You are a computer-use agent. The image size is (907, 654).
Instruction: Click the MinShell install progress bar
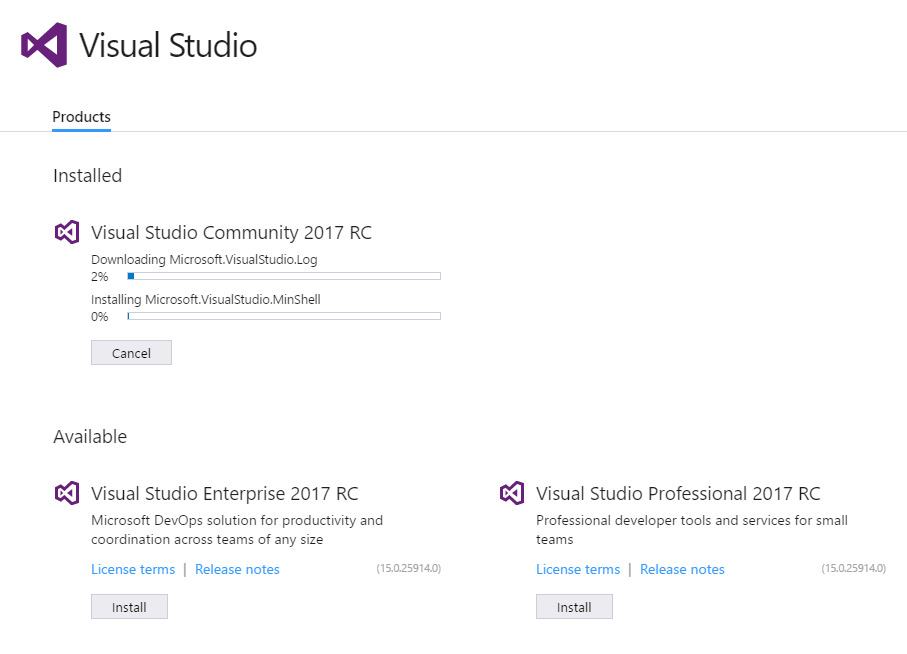coord(284,316)
